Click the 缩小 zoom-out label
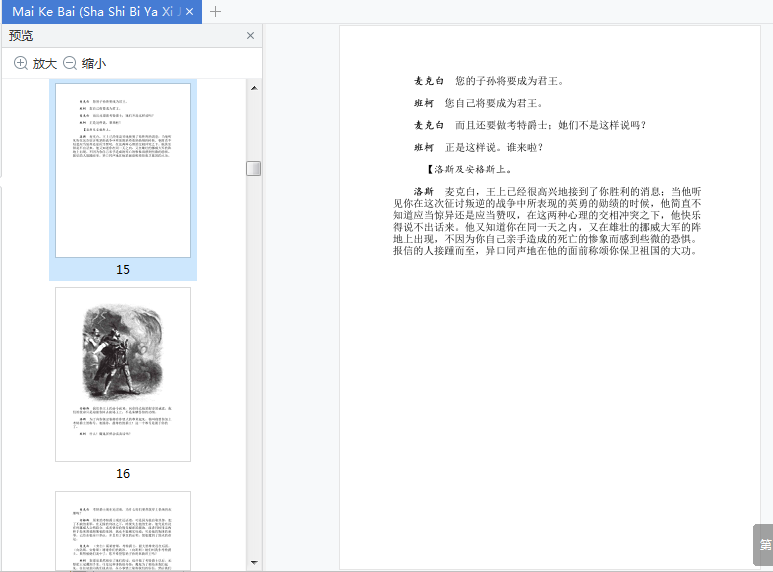The width and height of the screenshot is (773, 572). [94, 64]
